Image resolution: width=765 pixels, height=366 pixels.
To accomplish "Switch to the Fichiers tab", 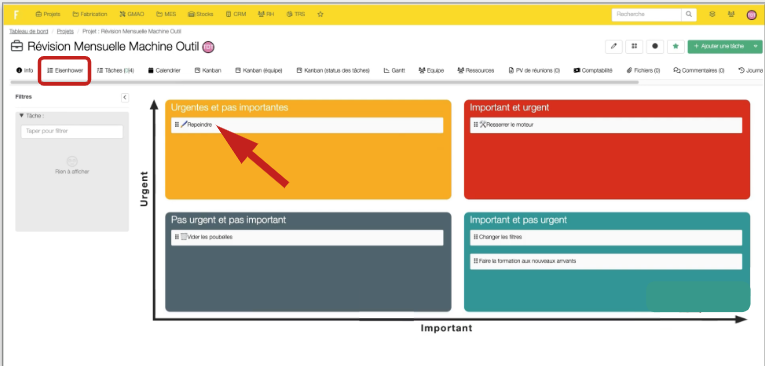I will (643, 70).
